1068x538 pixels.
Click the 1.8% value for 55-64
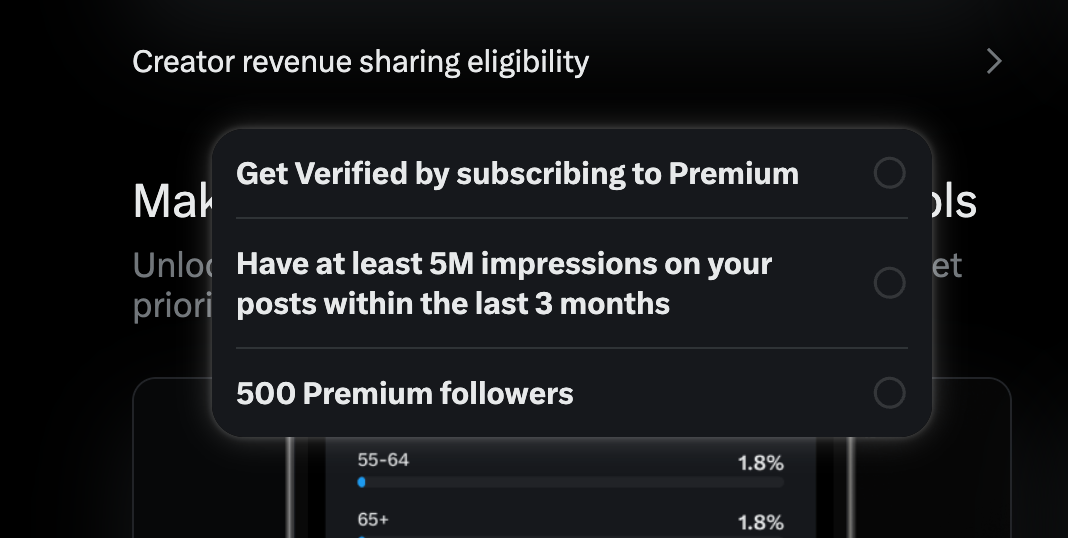760,463
